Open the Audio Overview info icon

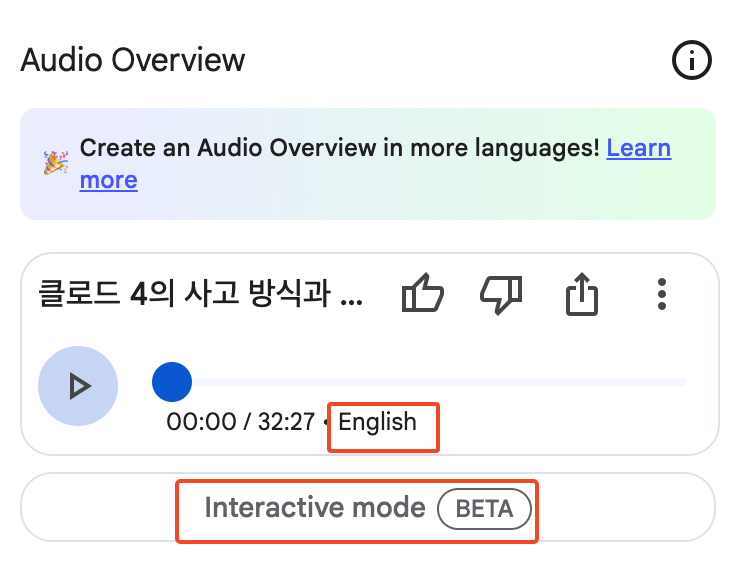[691, 60]
